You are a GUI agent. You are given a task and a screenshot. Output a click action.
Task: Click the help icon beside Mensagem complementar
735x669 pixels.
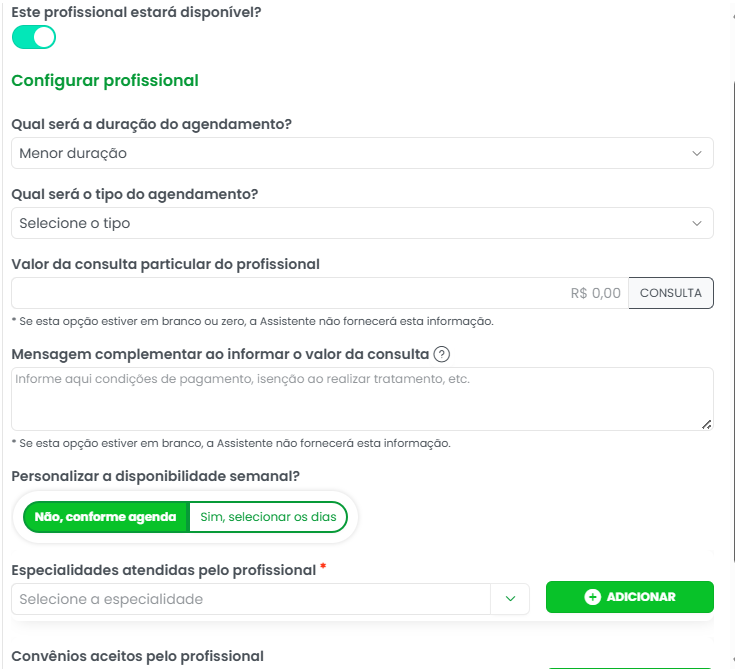point(442,354)
